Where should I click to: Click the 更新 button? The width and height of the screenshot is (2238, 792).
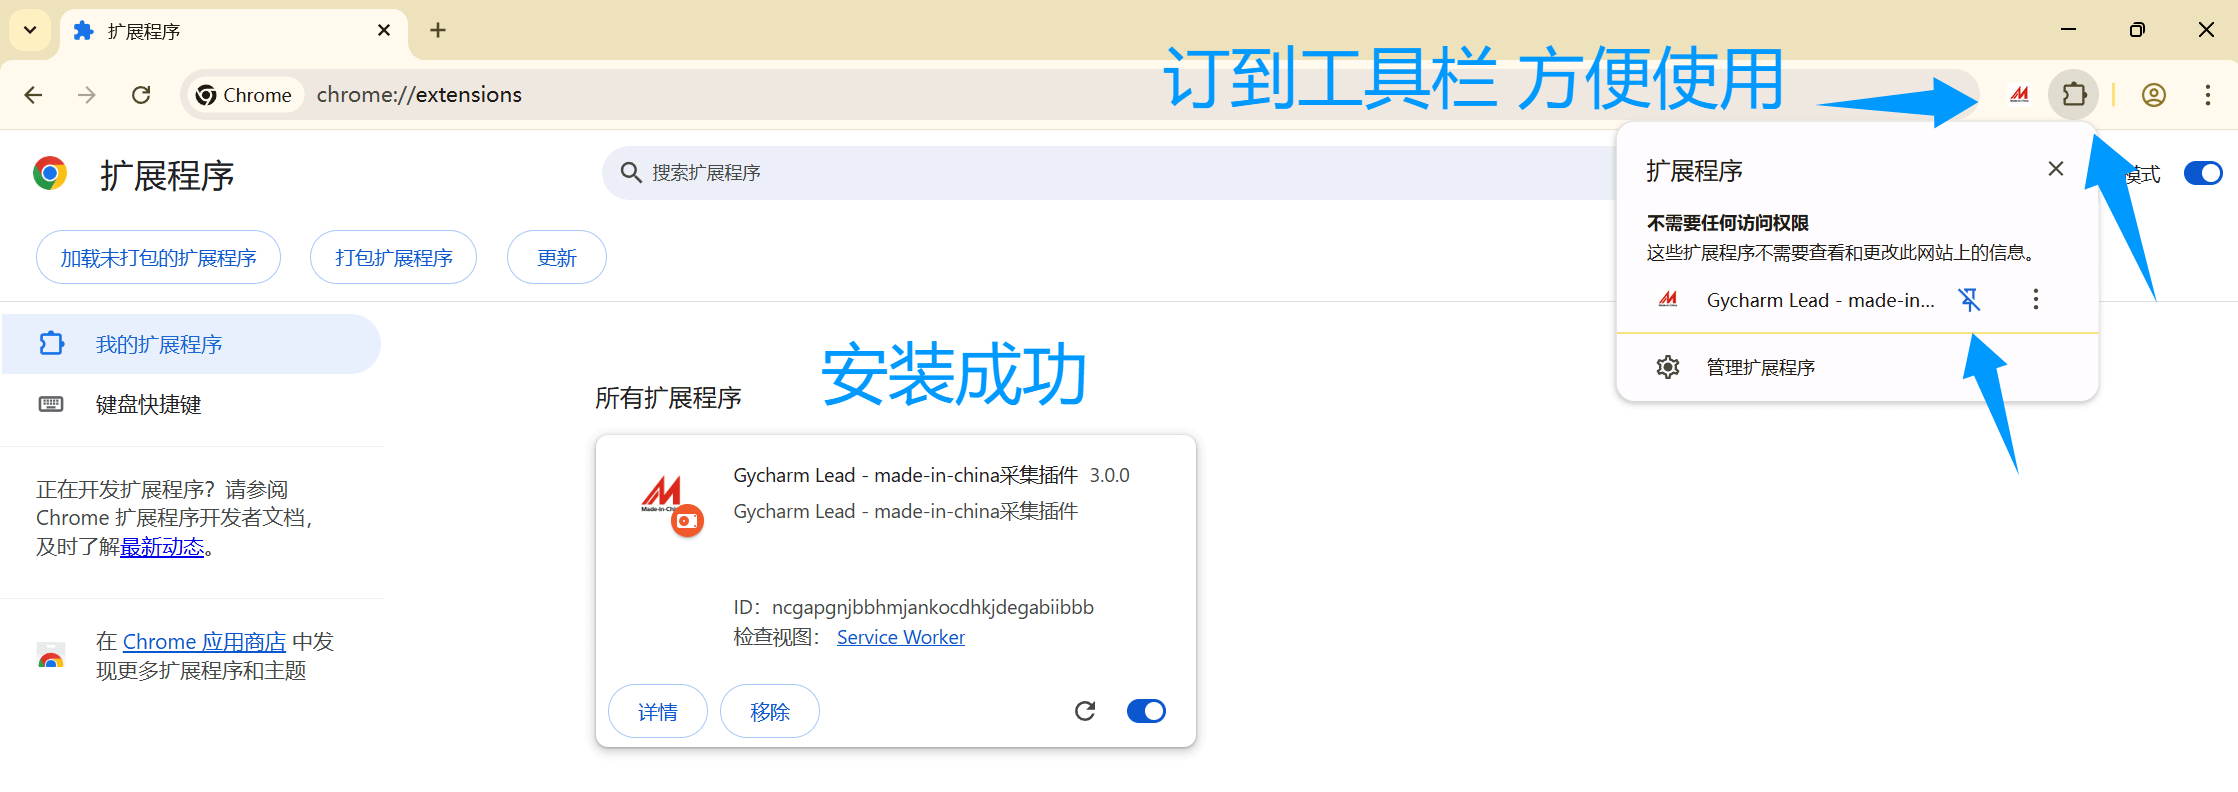557,258
